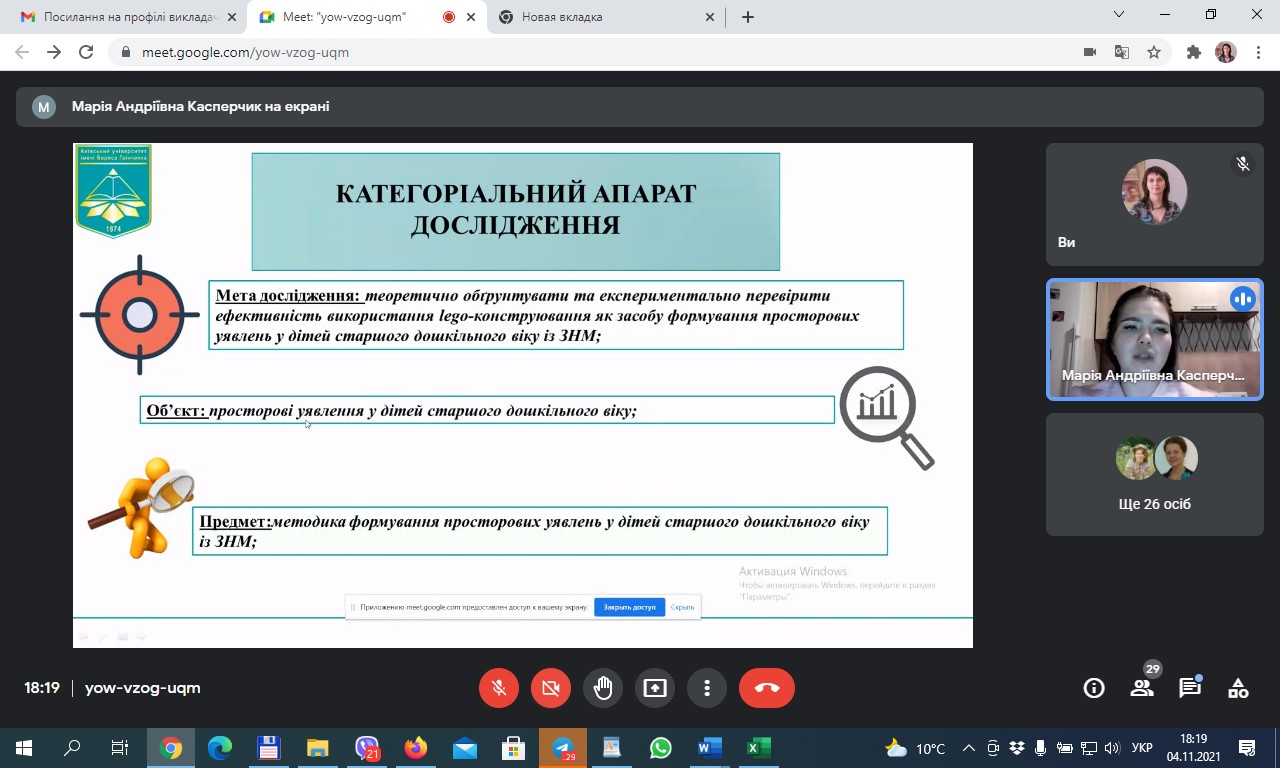This screenshot has width=1280, height=768.
Task: Open the in-call chat panel
Action: (x=1189, y=687)
